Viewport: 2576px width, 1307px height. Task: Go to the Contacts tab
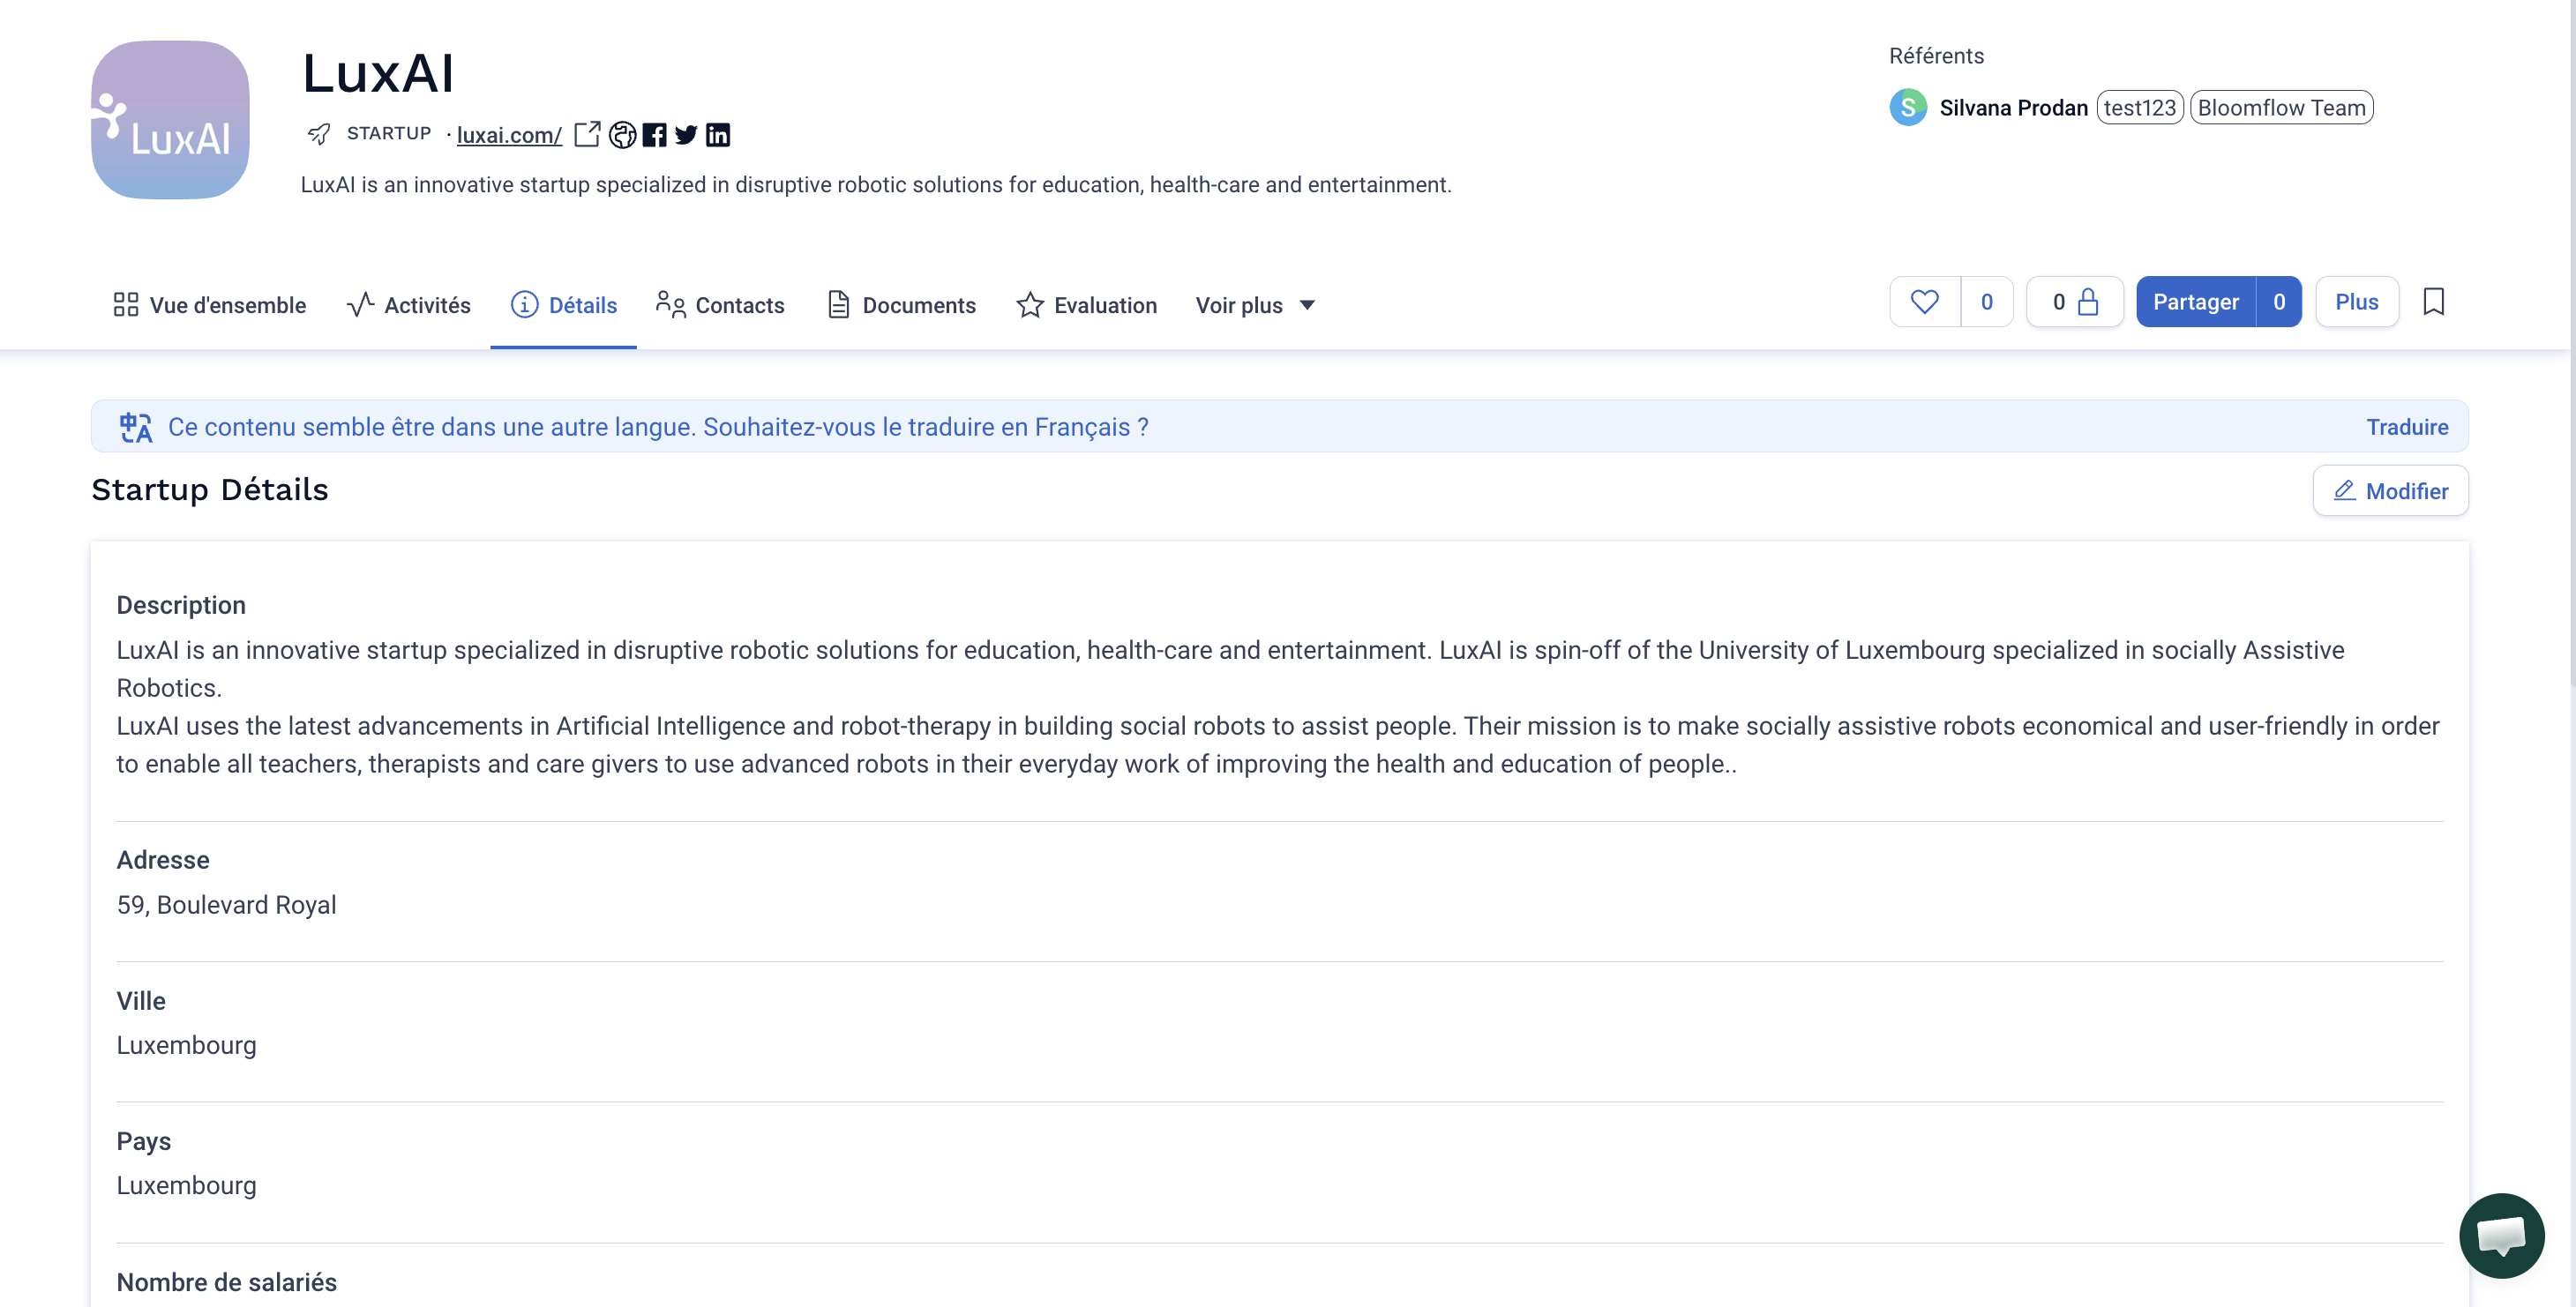tap(720, 305)
